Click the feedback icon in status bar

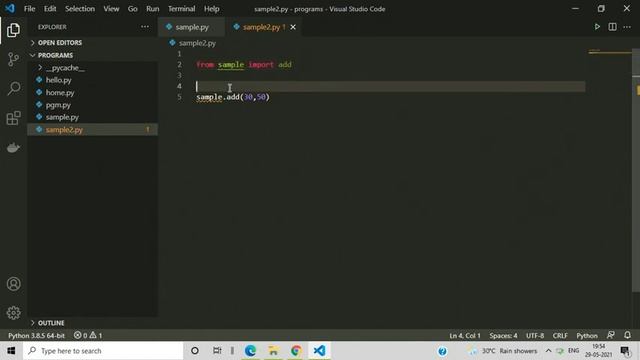click(x=611, y=335)
